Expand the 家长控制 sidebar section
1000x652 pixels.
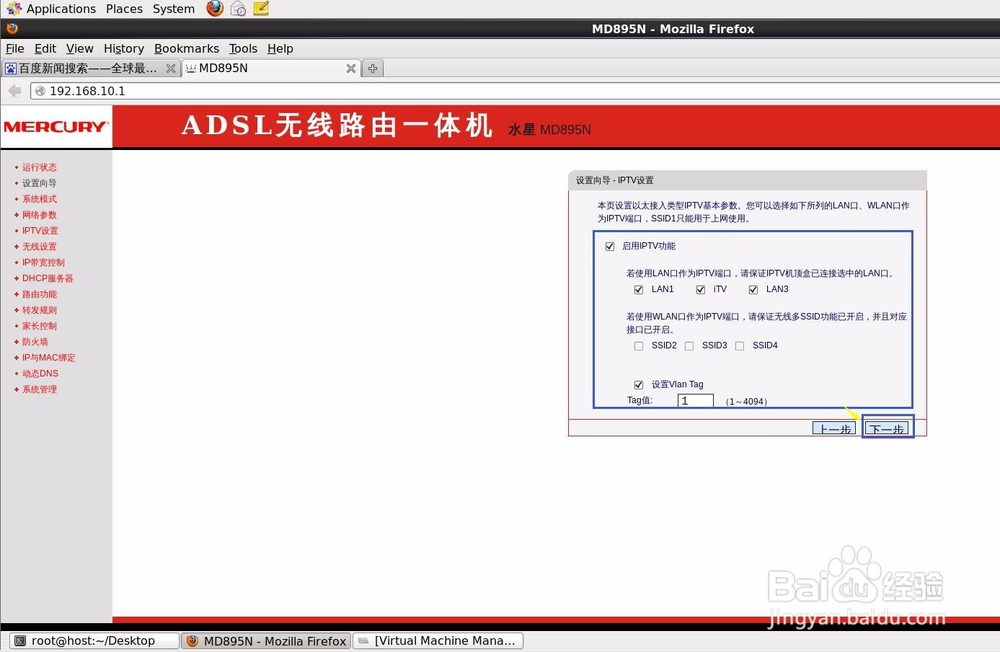click(39, 326)
